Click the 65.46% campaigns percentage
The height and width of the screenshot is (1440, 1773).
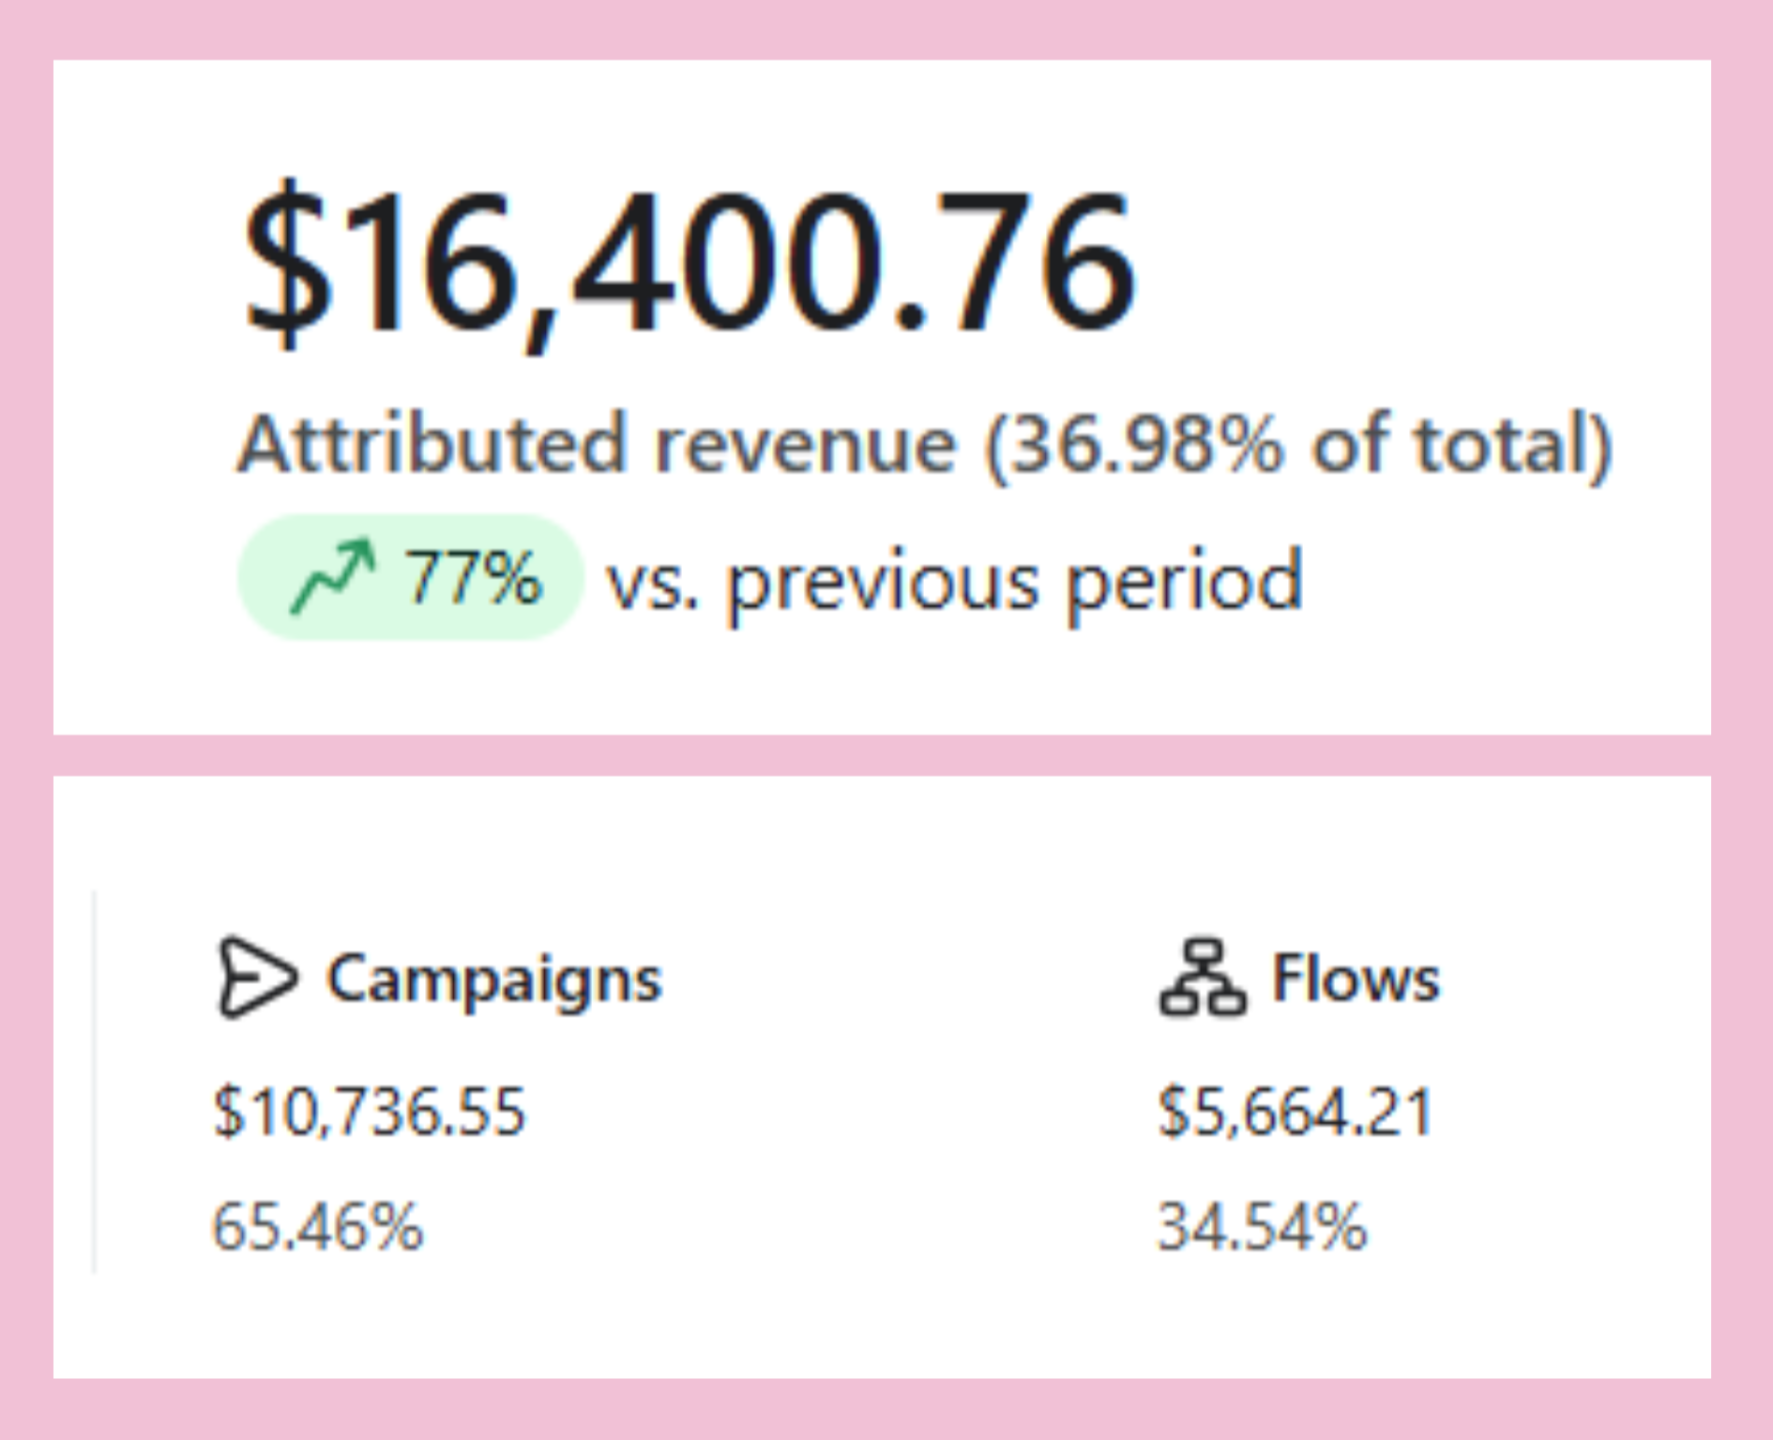[x=318, y=1227]
